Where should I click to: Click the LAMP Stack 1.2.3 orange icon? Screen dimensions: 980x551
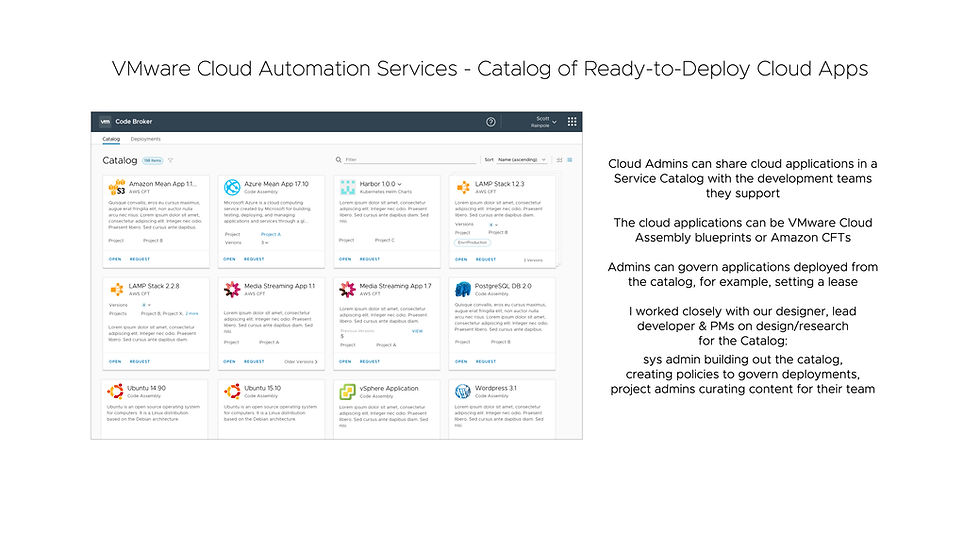pyautogui.click(x=463, y=187)
